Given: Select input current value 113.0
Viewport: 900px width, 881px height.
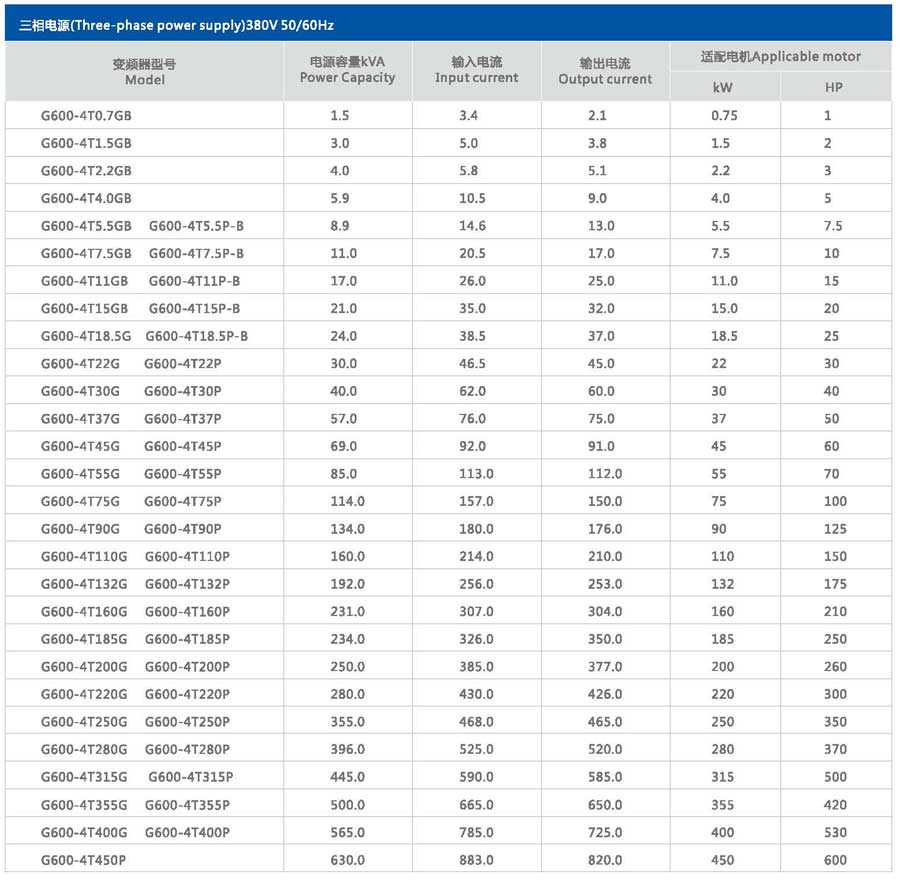Looking at the screenshot, I should (476, 474).
